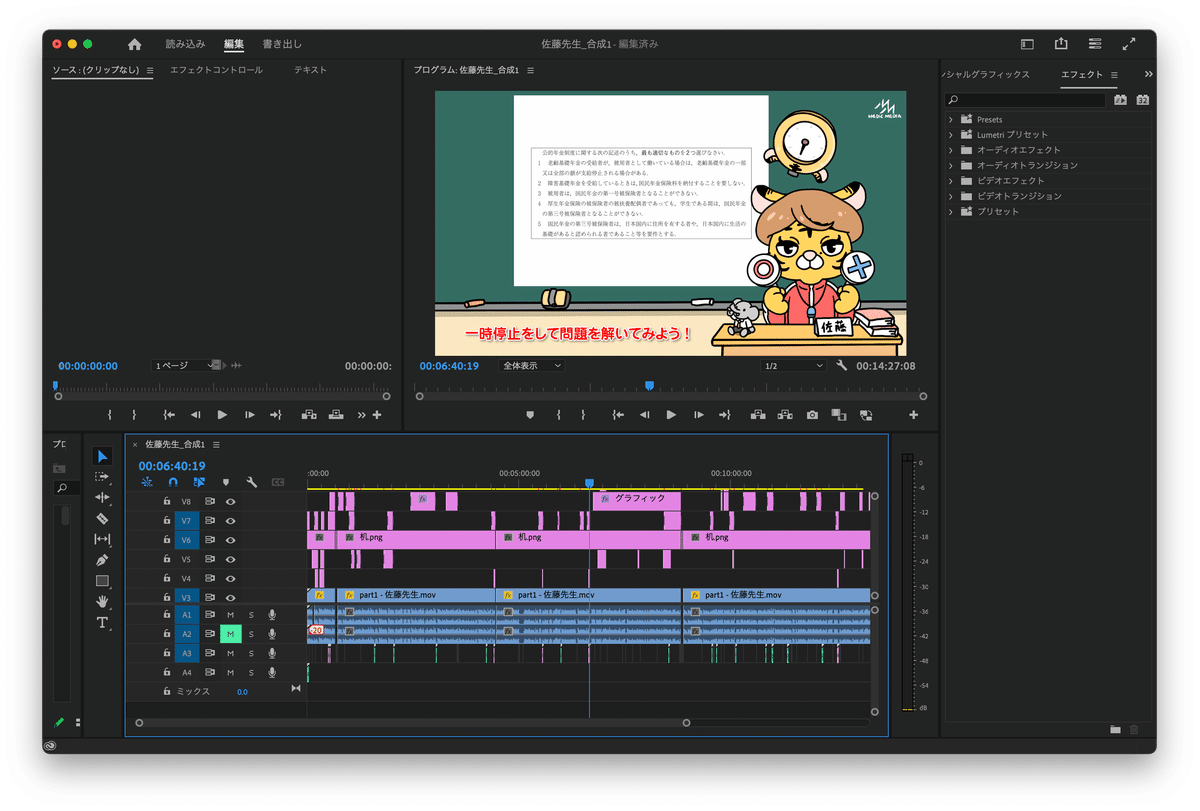Screen dimensions: 1200x811
Task: Step forward one frame in Program monitor
Action: (698, 415)
